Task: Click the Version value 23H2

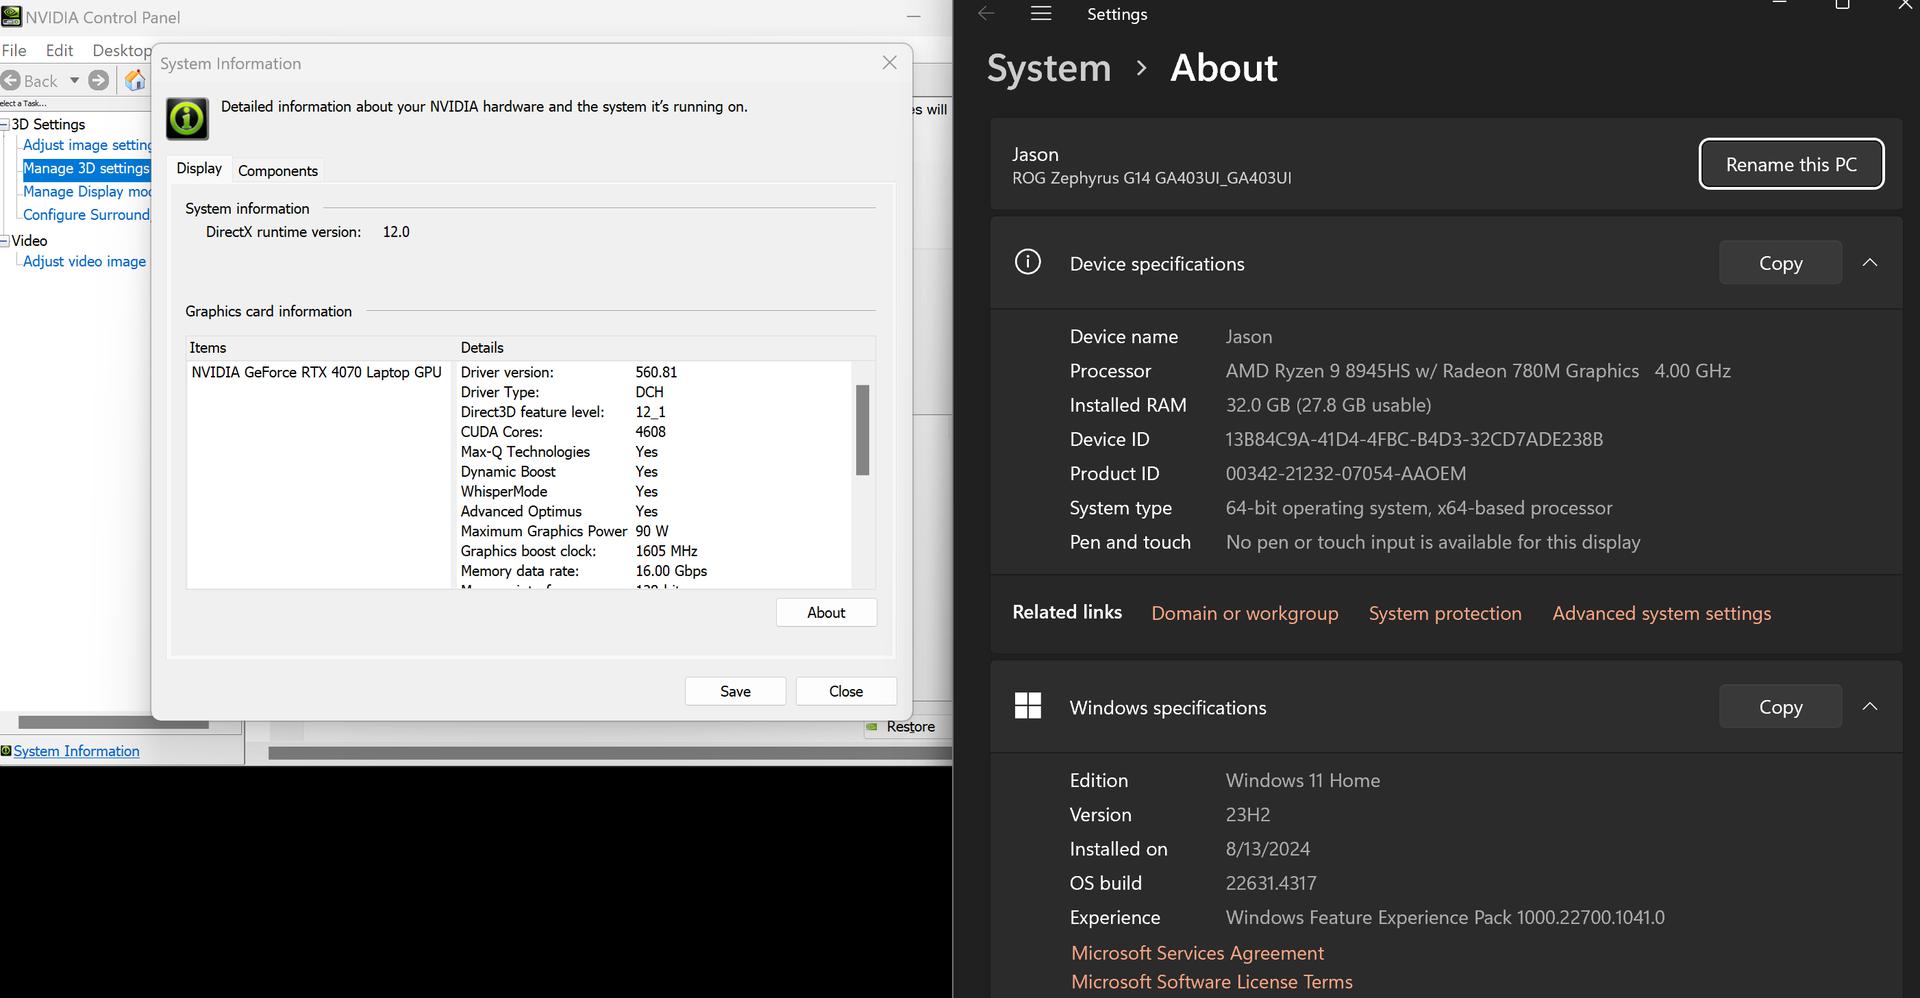Action: 1248,814
